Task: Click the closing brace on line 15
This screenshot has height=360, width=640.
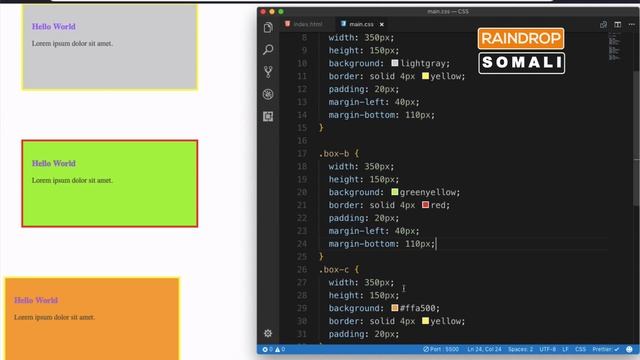Action: click(321, 128)
